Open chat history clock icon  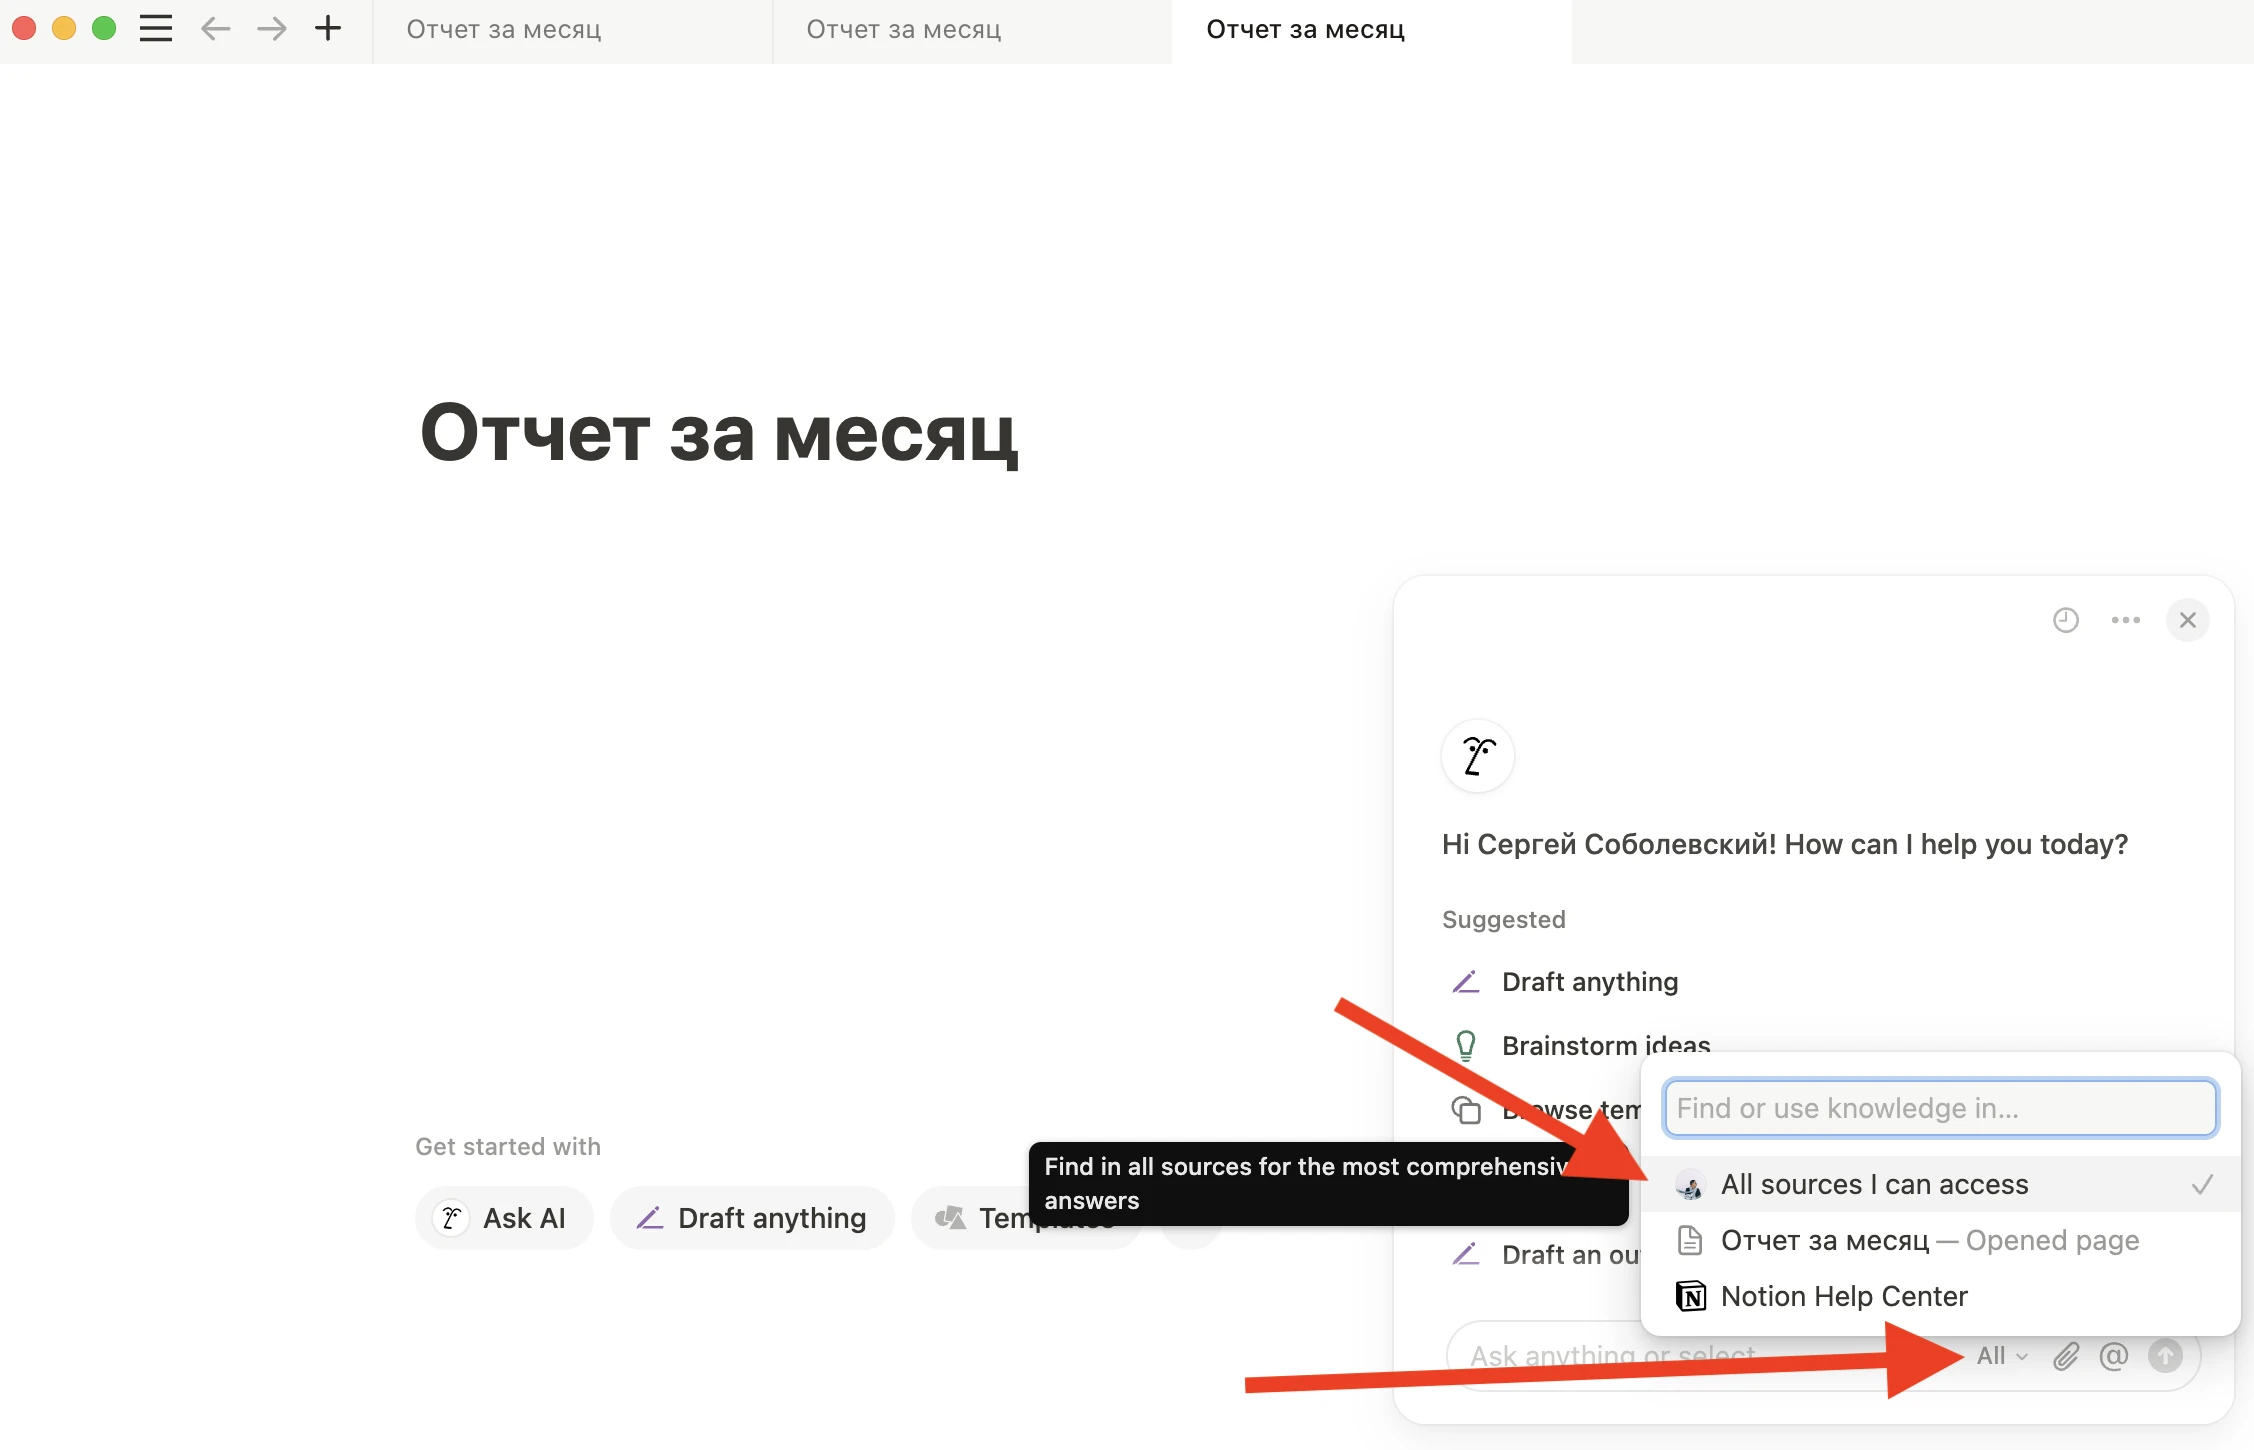(2066, 620)
